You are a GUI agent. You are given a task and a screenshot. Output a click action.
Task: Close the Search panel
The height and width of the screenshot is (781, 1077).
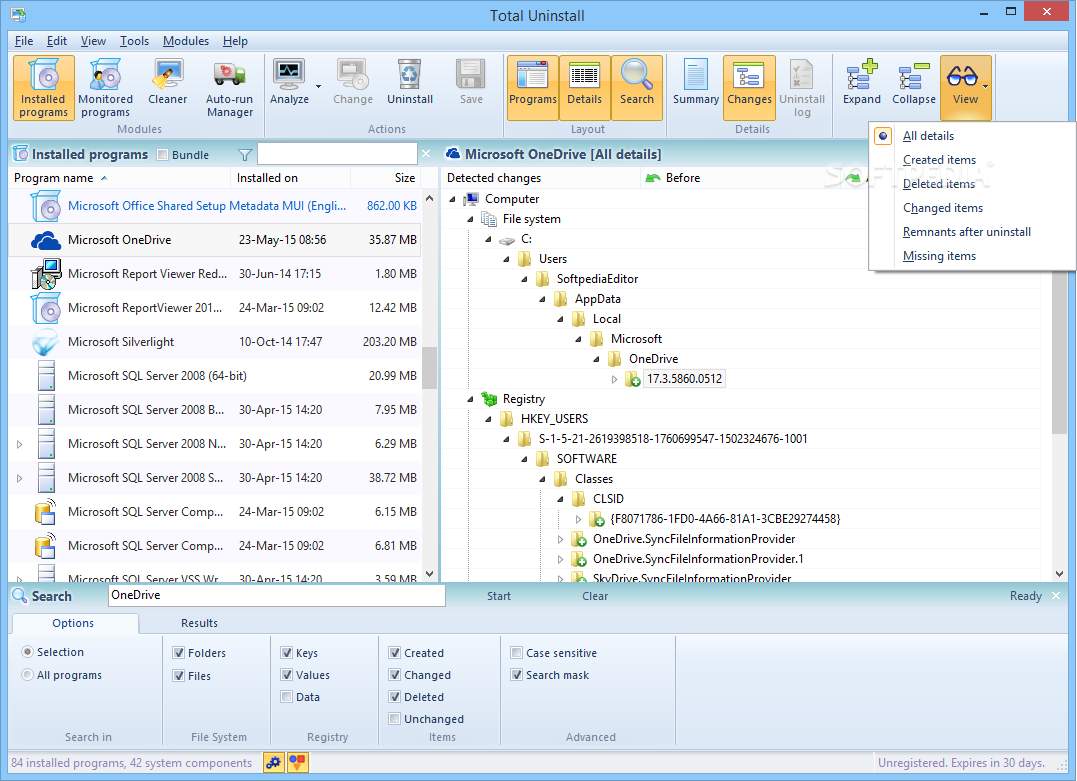1056,596
